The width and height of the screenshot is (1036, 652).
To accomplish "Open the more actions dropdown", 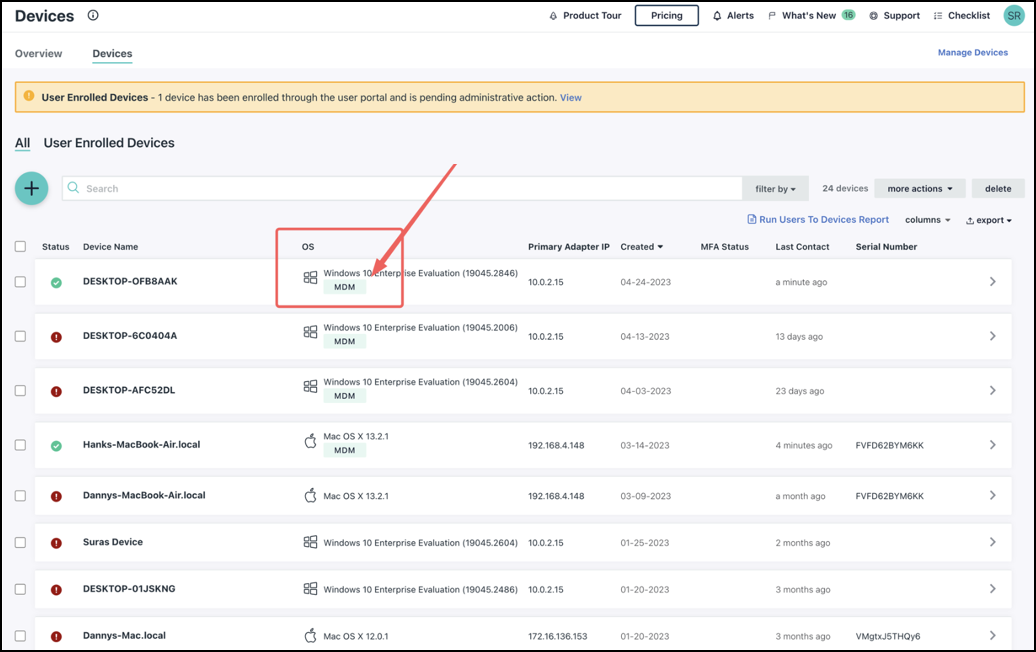I will [919, 188].
